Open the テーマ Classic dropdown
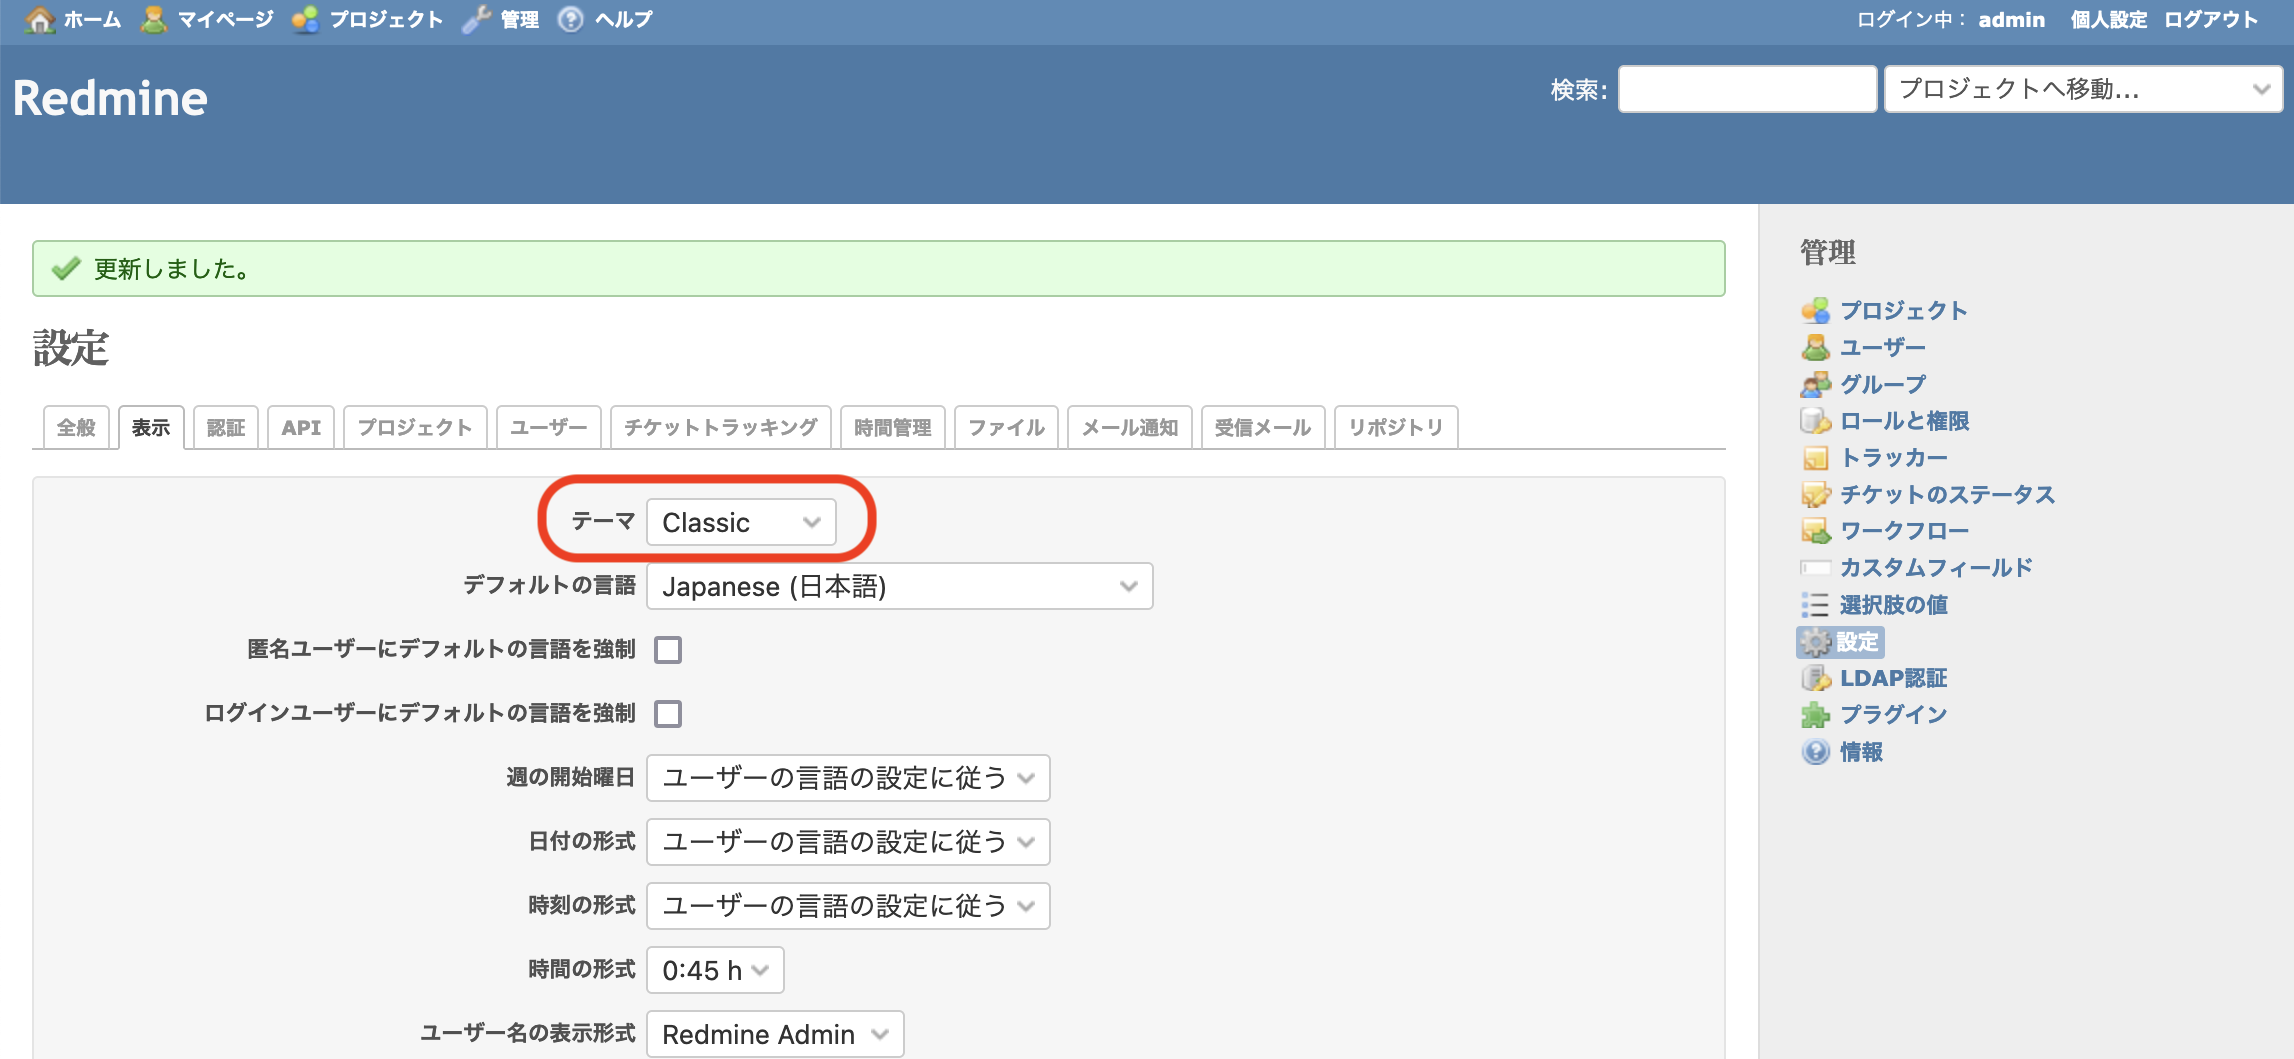The width and height of the screenshot is (2294, 1059). click(741, 522)
